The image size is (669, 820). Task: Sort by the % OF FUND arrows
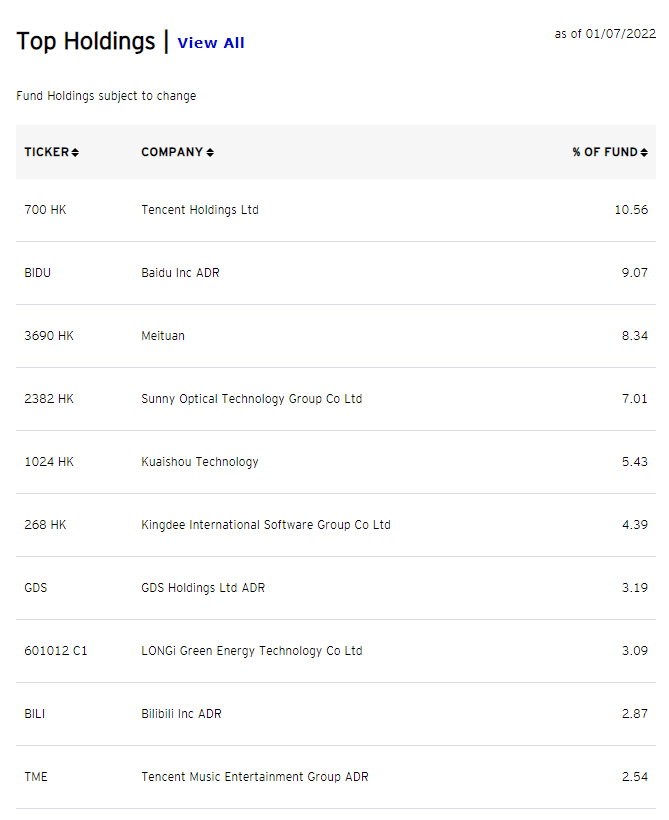pyautogui.click(x=644, y=153)
